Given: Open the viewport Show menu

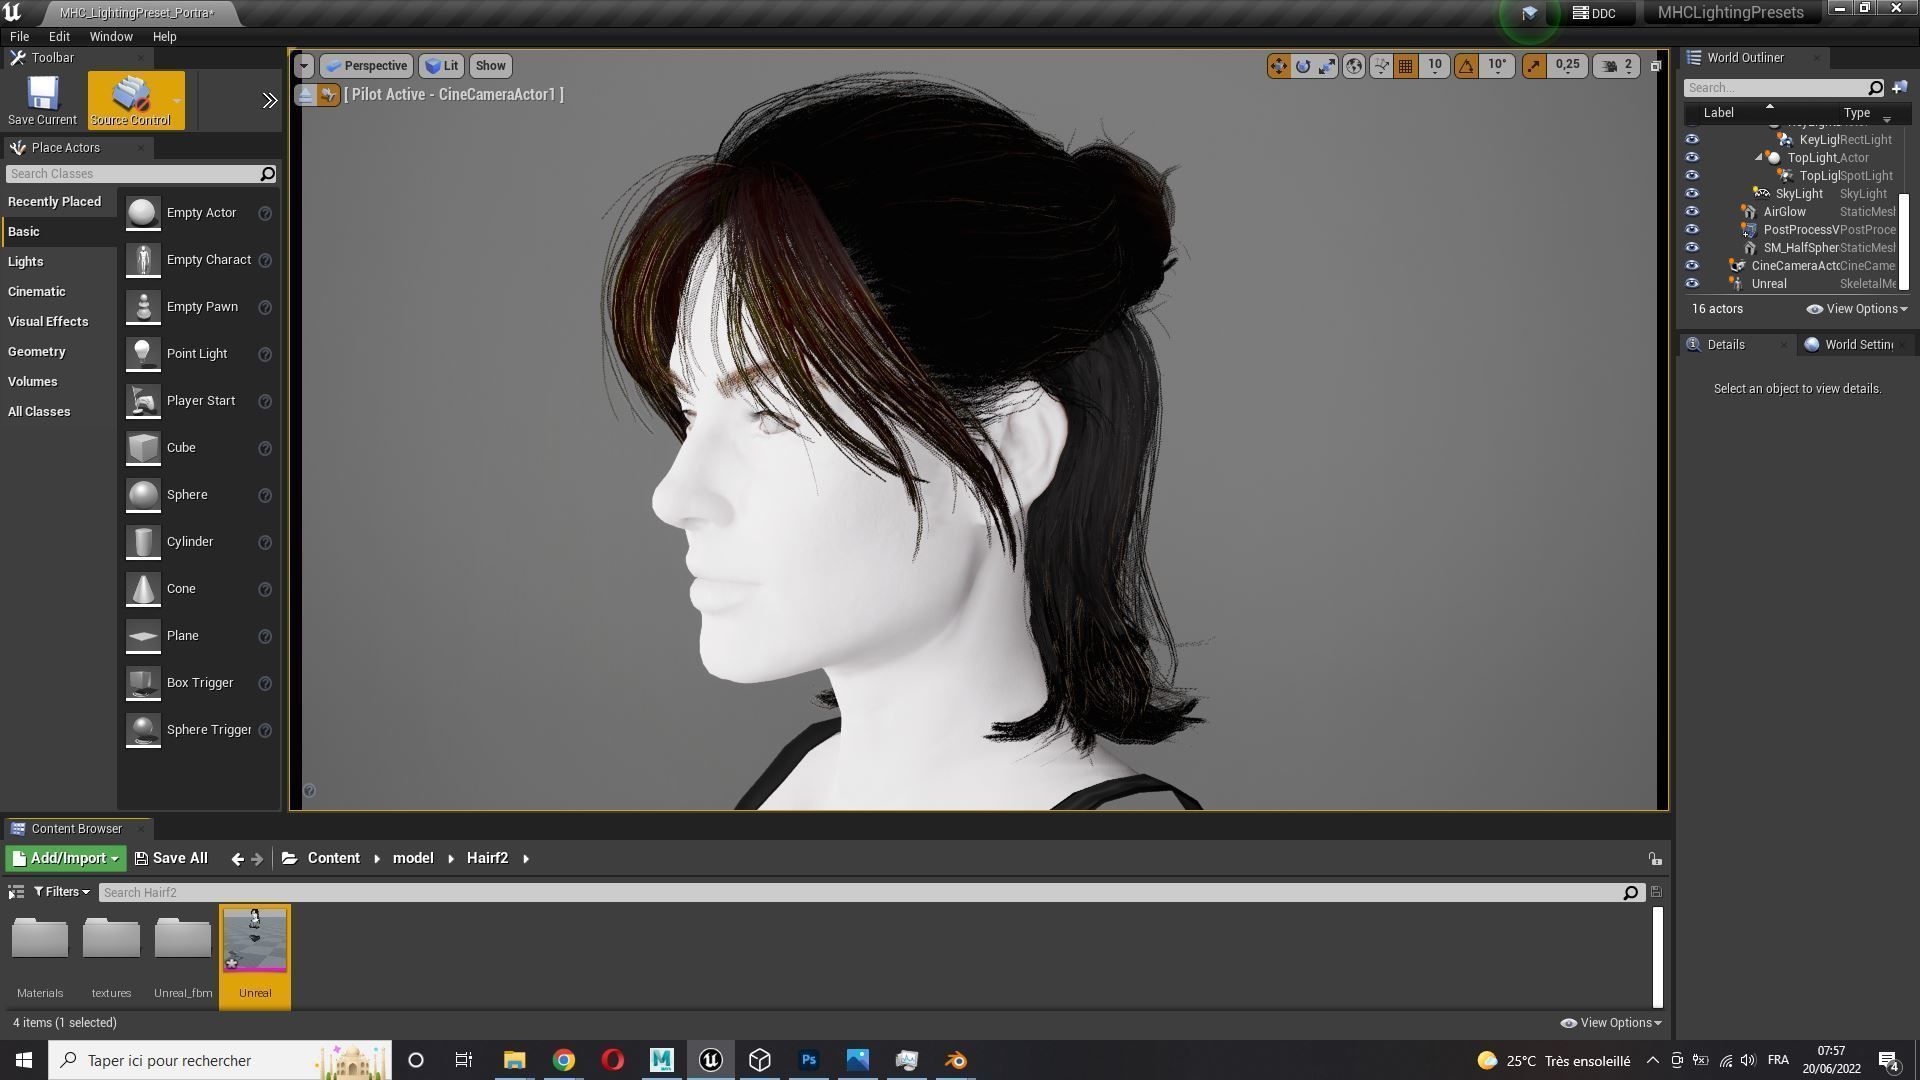Looking at the screenshot, I should [490, 66].
